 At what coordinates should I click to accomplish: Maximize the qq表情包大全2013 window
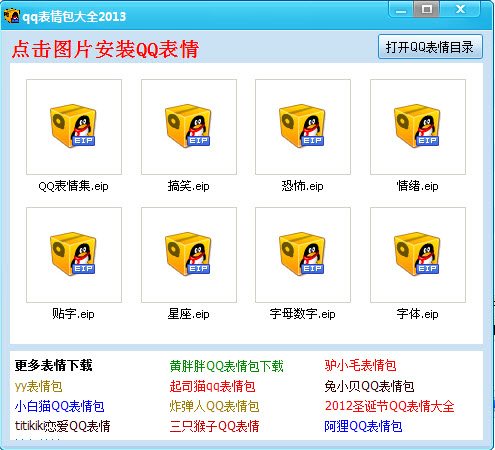tap(427, 9)
